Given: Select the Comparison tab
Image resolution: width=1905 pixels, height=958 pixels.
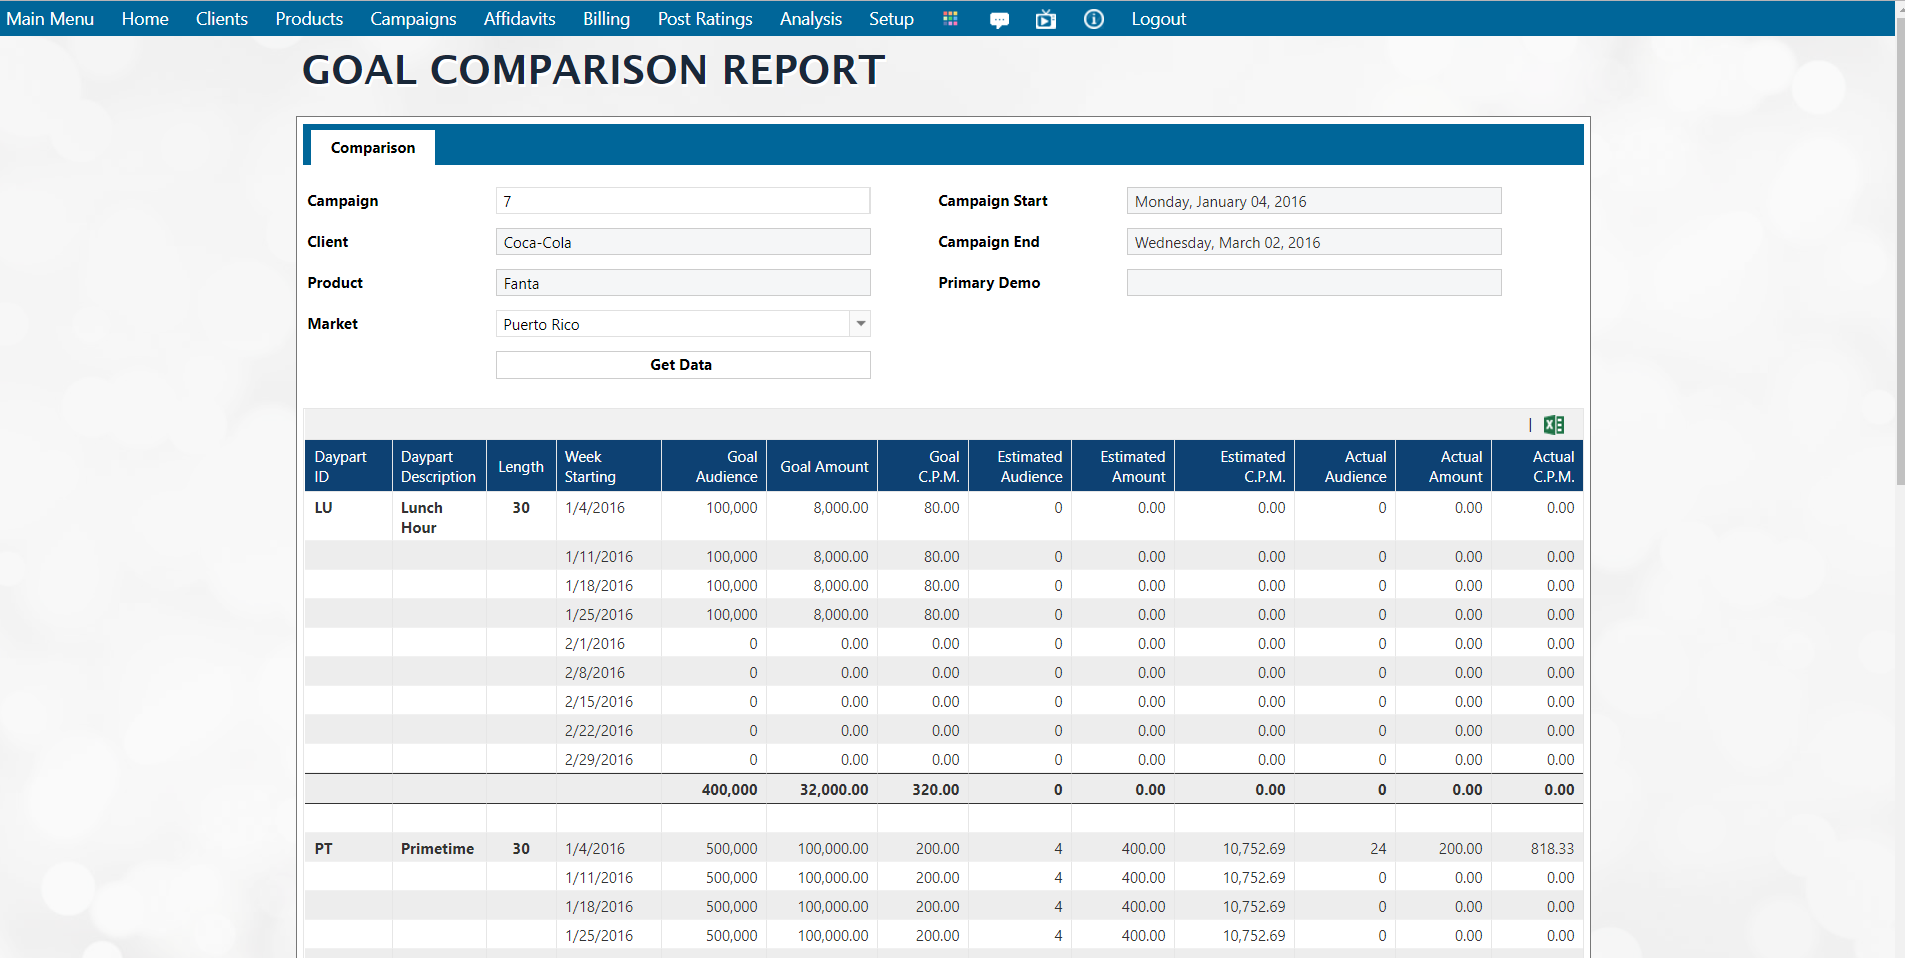Looking at the screenshot, I should [x=372, y=148].
